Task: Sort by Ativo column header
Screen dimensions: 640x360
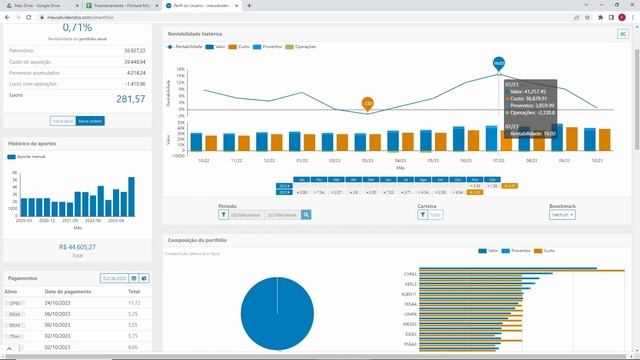Action: click(11, 292)
